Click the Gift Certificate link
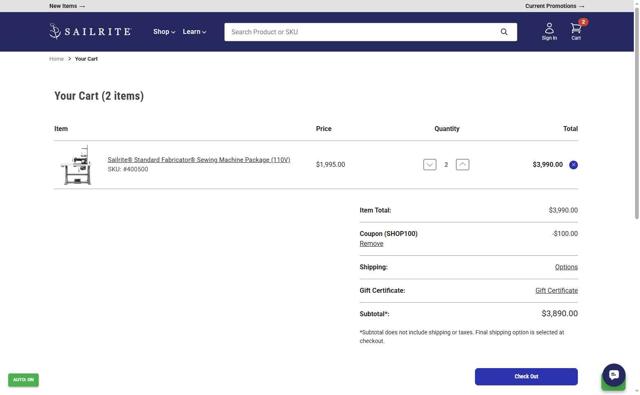The height and width of the screenshot is (395, 640). pos(556,291)
